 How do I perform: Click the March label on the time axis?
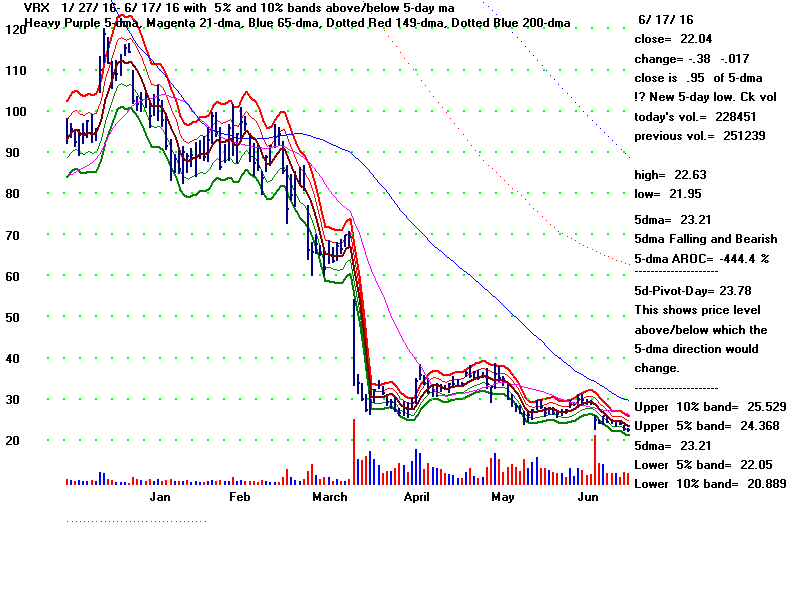(x=330, y=496)
